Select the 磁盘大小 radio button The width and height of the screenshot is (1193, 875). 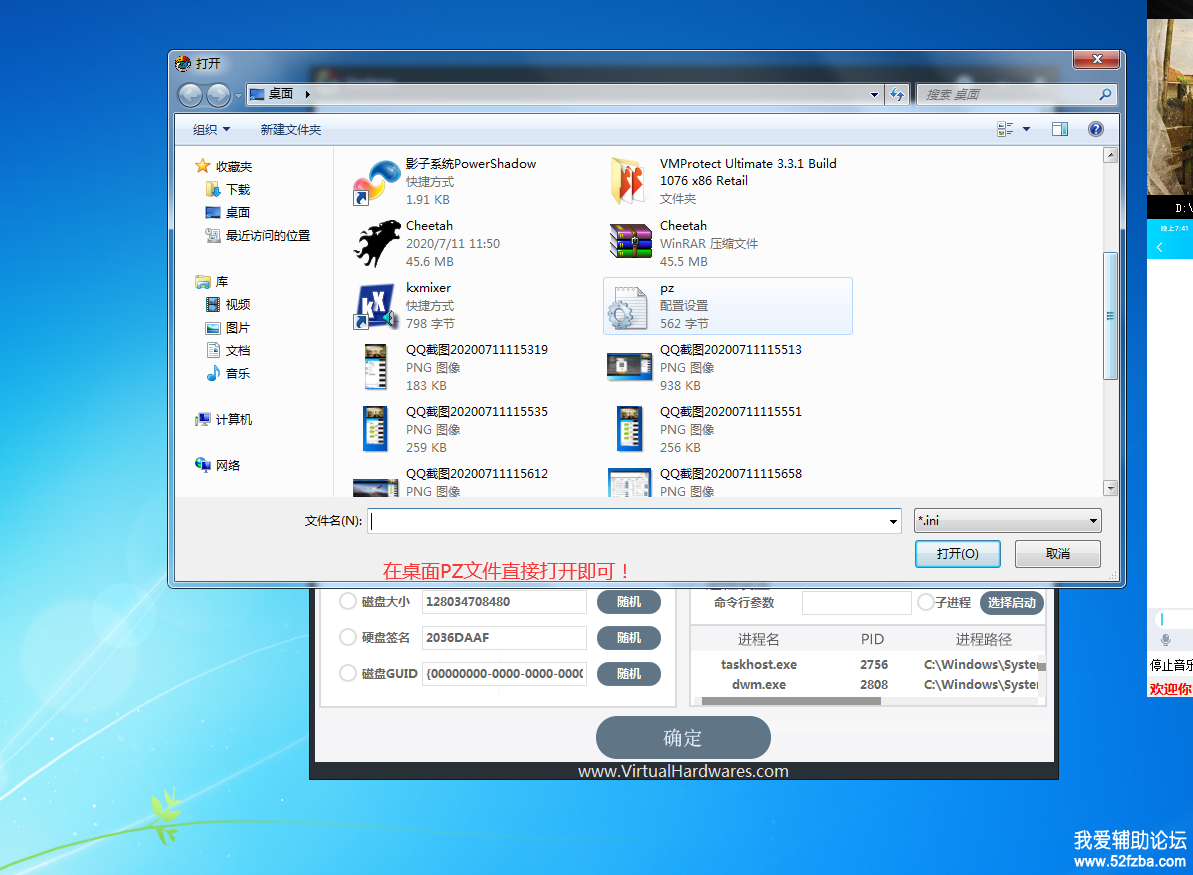[x=348, y=602]
